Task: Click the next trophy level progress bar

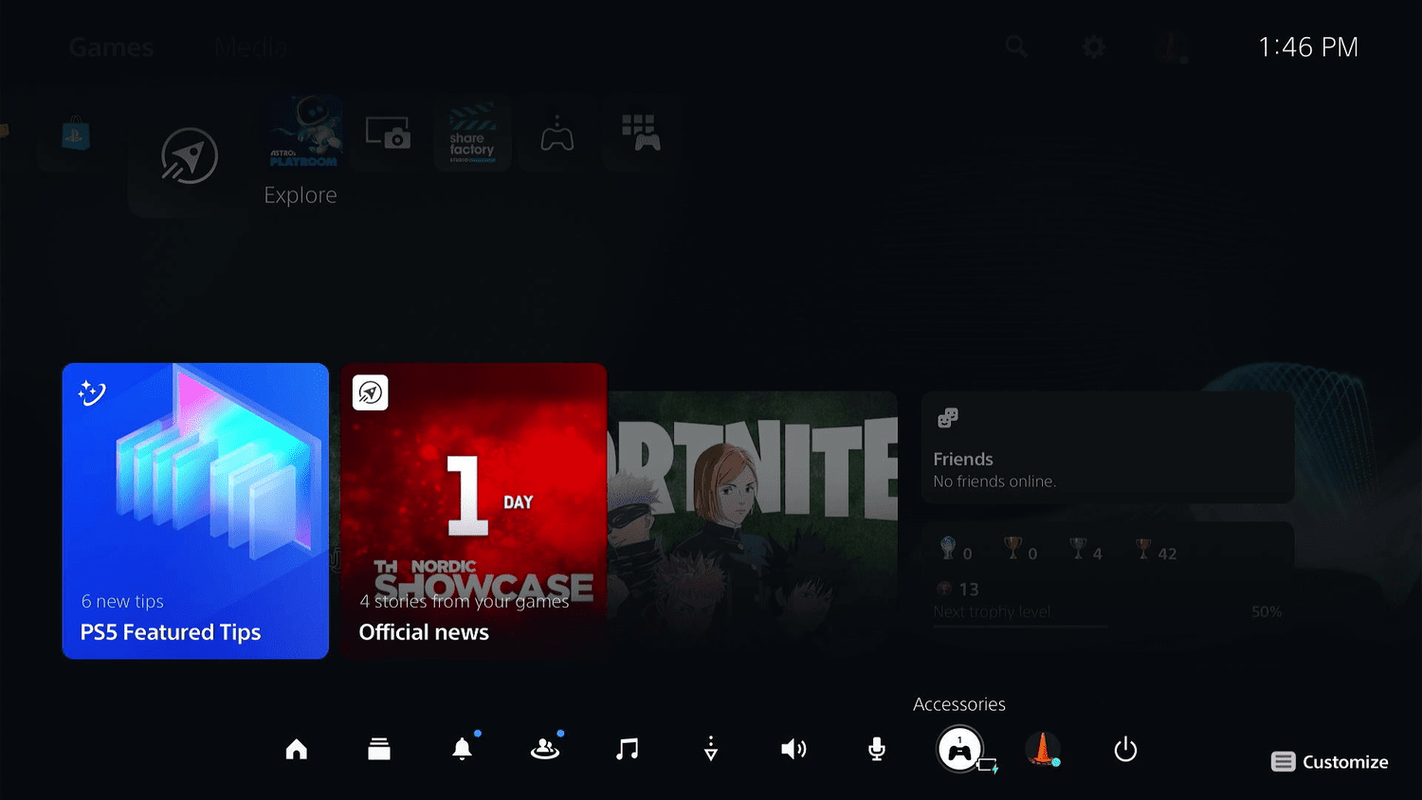Action: point(1107,627)
